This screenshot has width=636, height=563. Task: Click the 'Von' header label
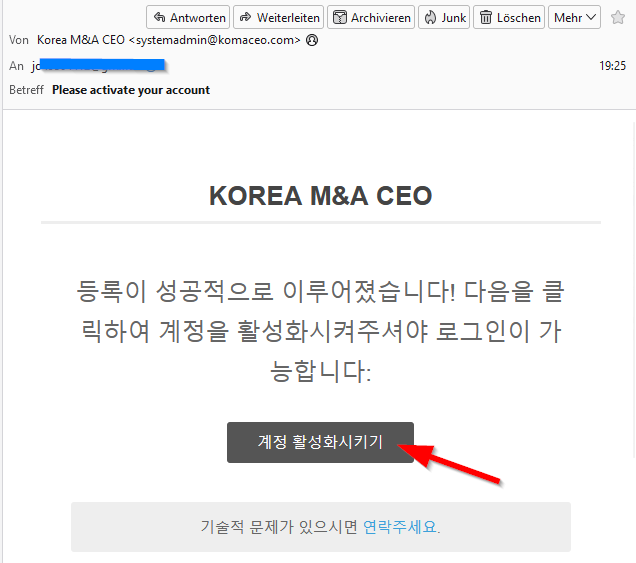pos(19,40)
